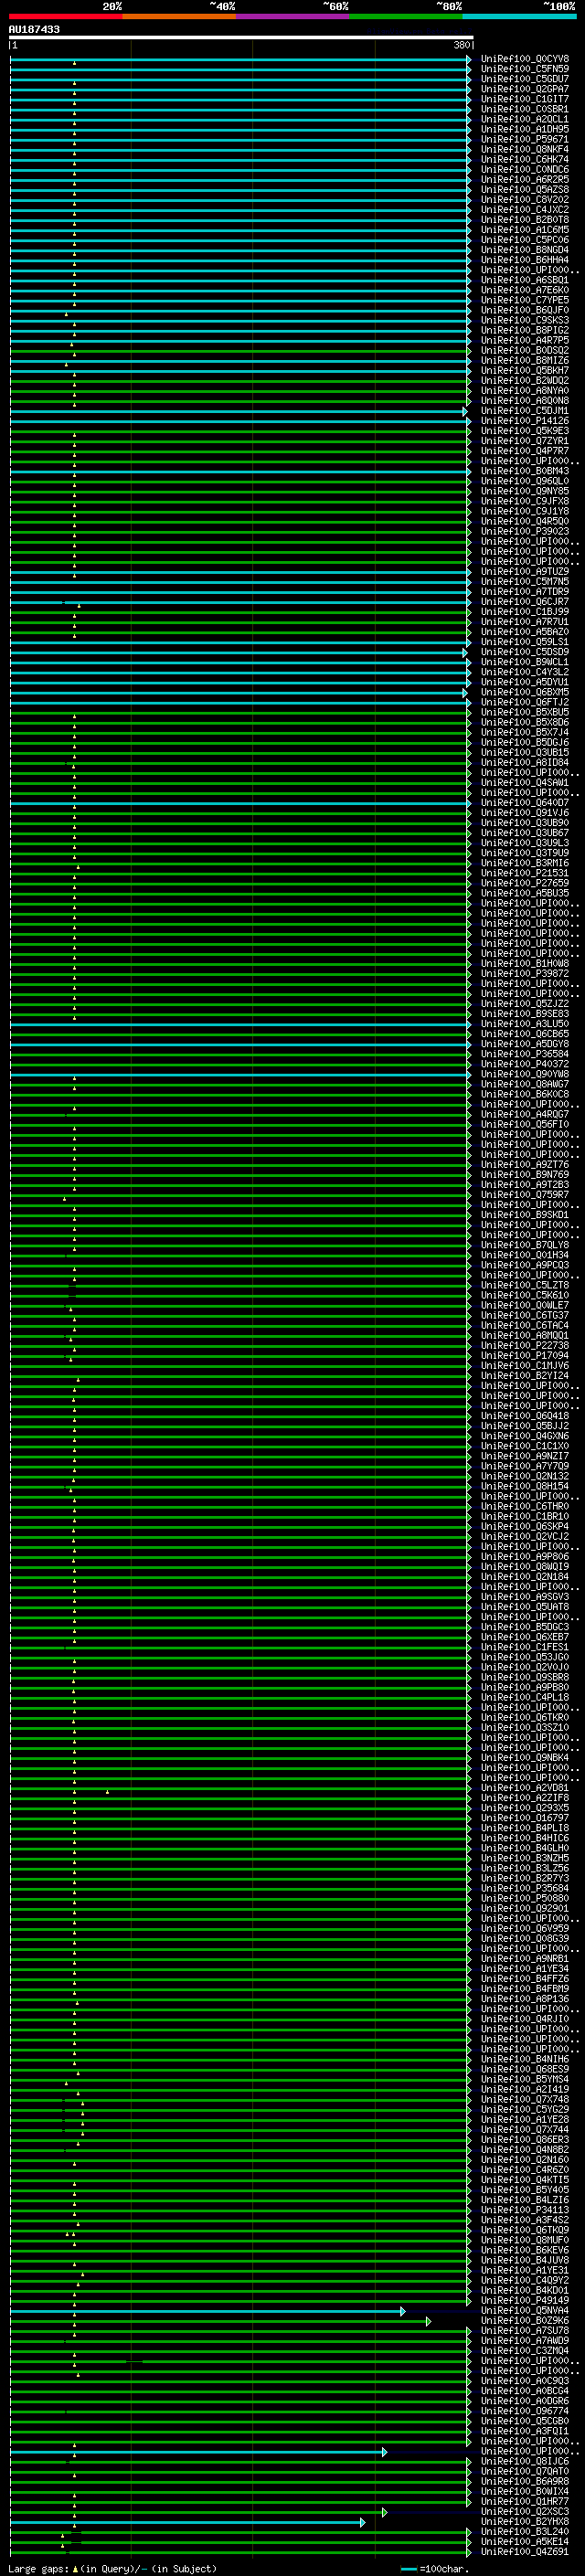Select the UniRef100_C9SKS3 label
Image resolution: width=585 pixels, height=2576 pixels.
click(x=525, y=320)
